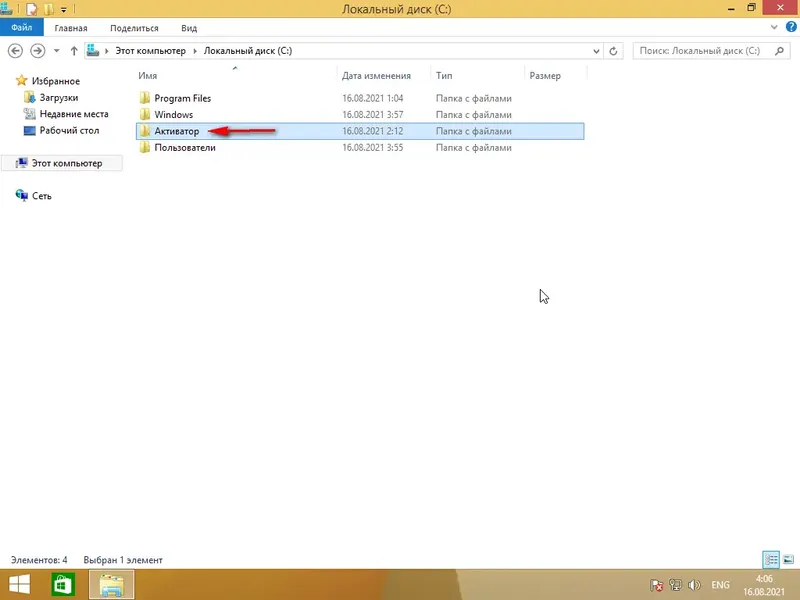Click the Избранное star icon

pos(21,81)
